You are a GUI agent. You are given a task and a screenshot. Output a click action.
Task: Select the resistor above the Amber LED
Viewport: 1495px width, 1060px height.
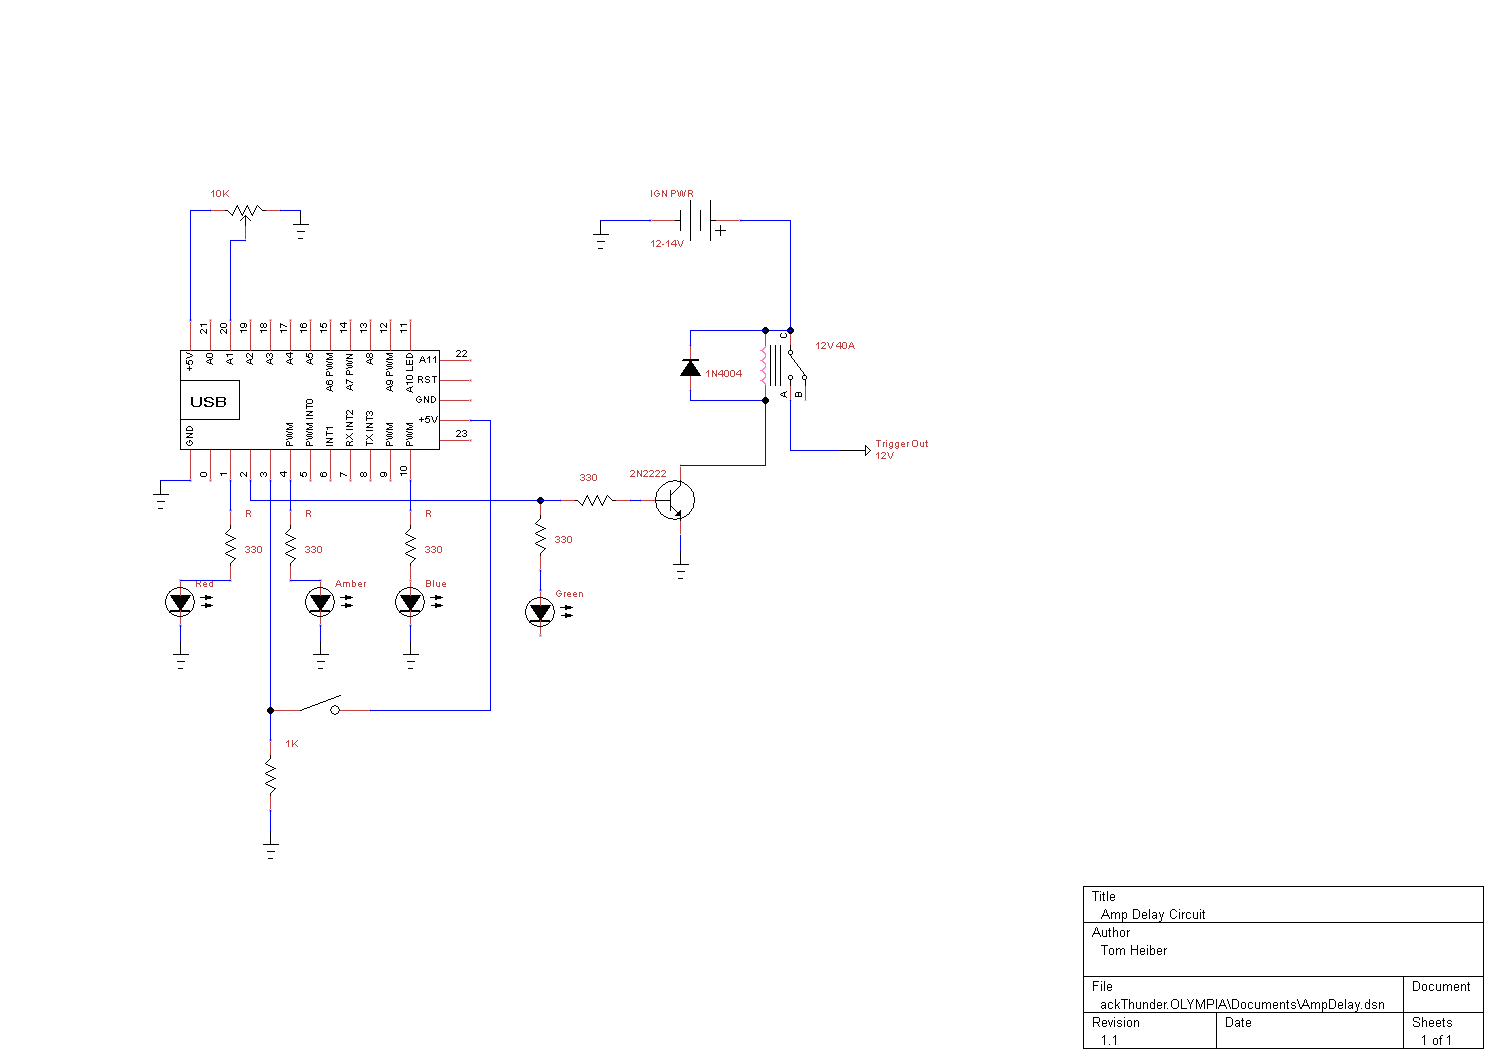coord(291,546)
